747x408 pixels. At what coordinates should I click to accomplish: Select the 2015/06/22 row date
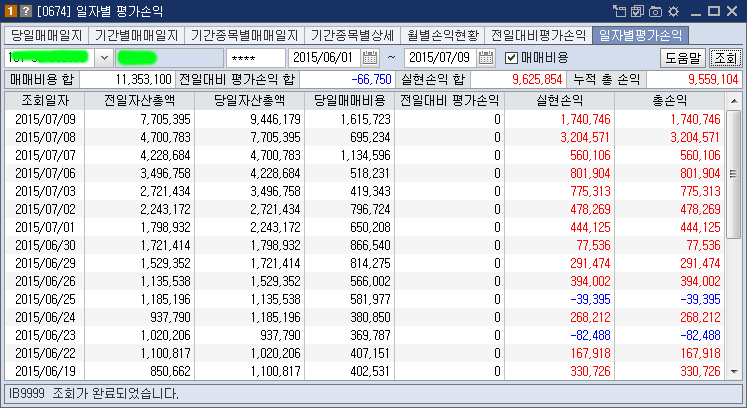(45, 353)
